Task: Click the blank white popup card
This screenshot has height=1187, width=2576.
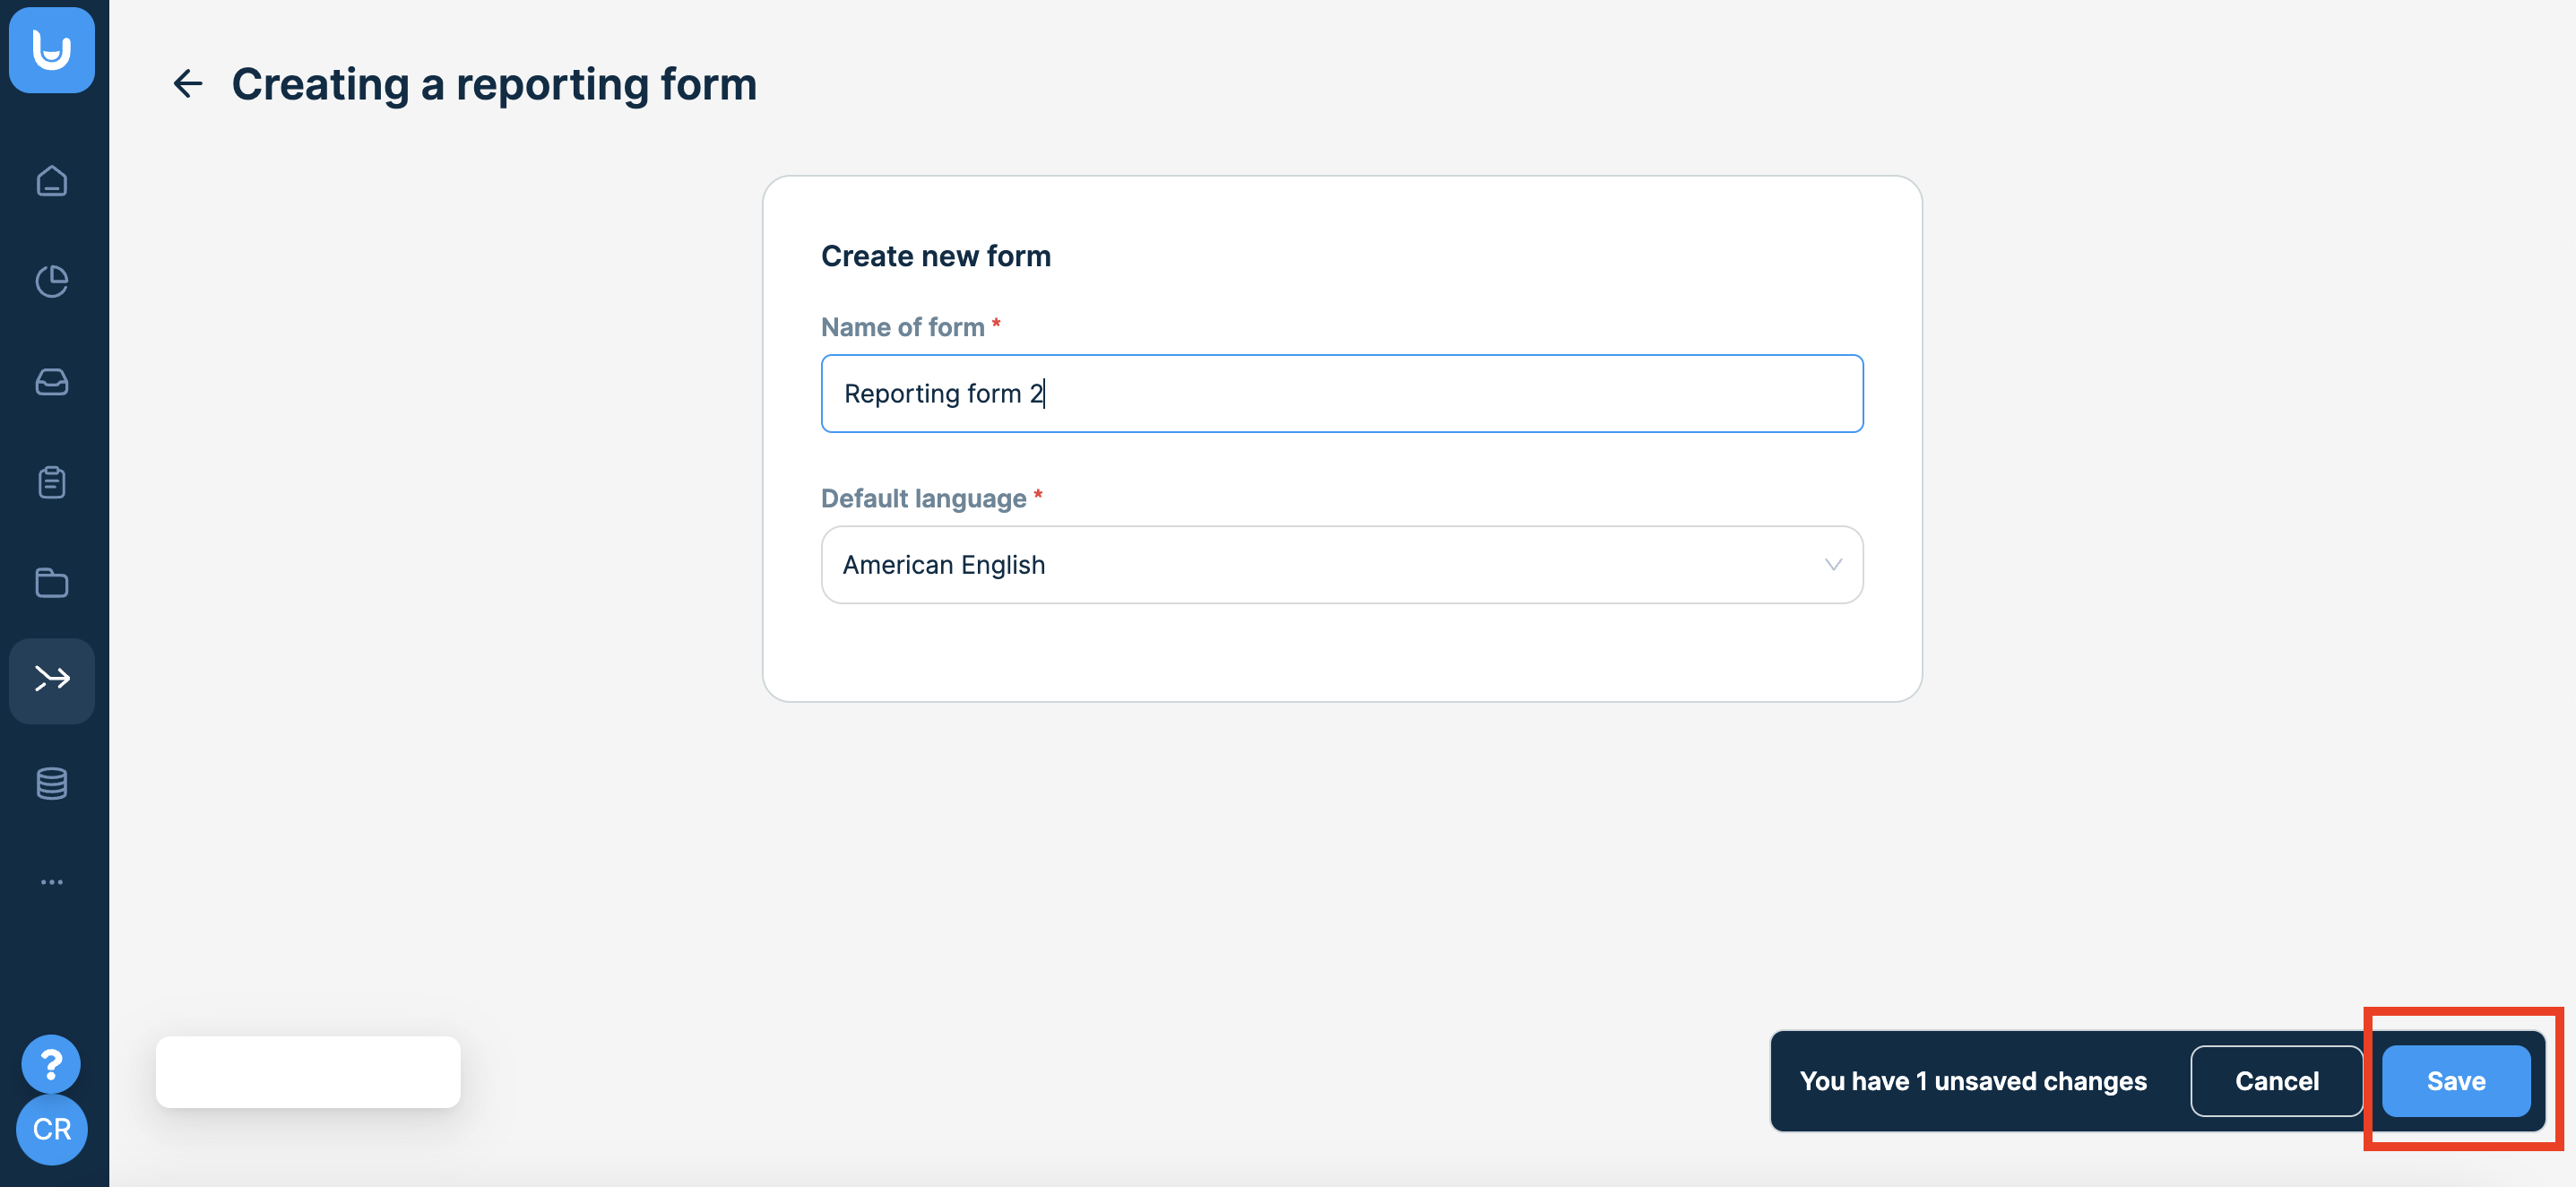Action: [308, 1071]
